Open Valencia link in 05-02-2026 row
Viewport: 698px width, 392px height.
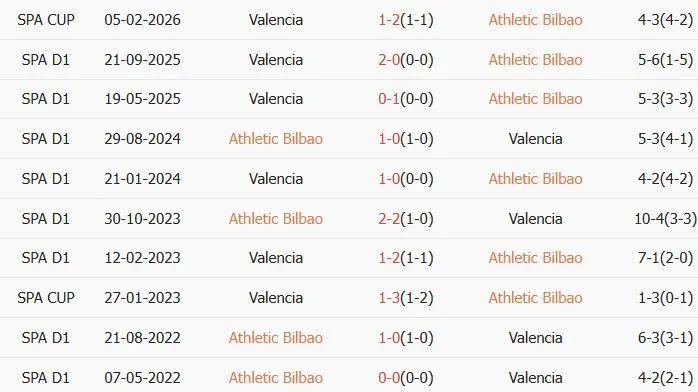click(276, 20)
